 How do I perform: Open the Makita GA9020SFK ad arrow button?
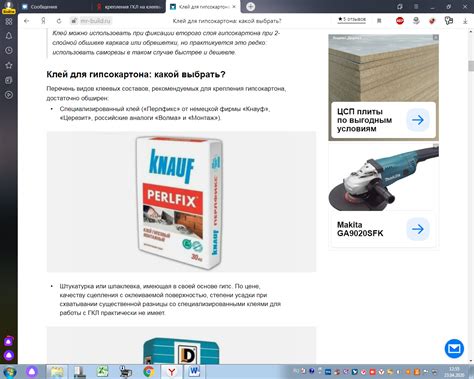click(418, 229)
